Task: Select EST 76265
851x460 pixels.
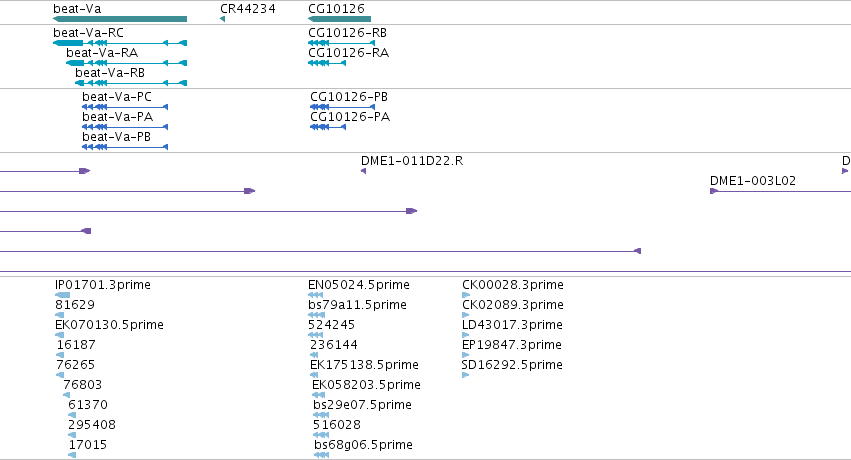Action: (60, 375)
